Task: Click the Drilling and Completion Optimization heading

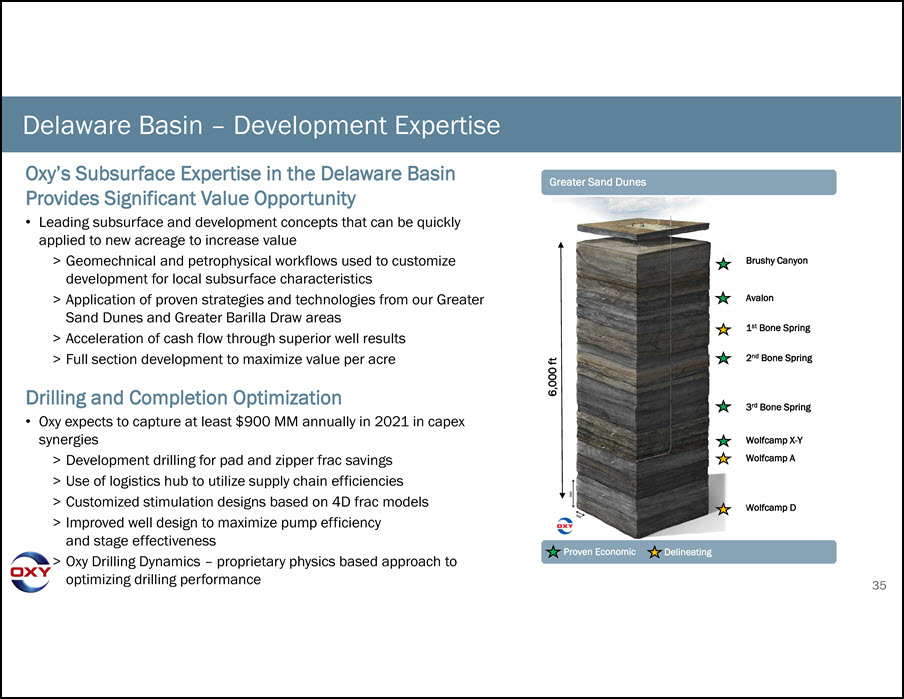Action: pyautogui.click(x=183, y=397)
